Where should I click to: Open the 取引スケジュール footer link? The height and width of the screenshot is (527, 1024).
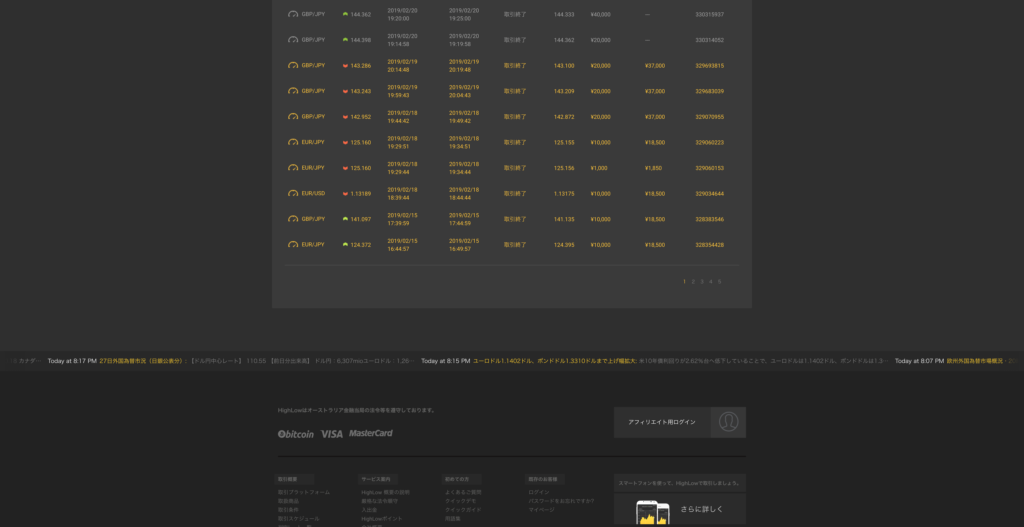point(298,519)
